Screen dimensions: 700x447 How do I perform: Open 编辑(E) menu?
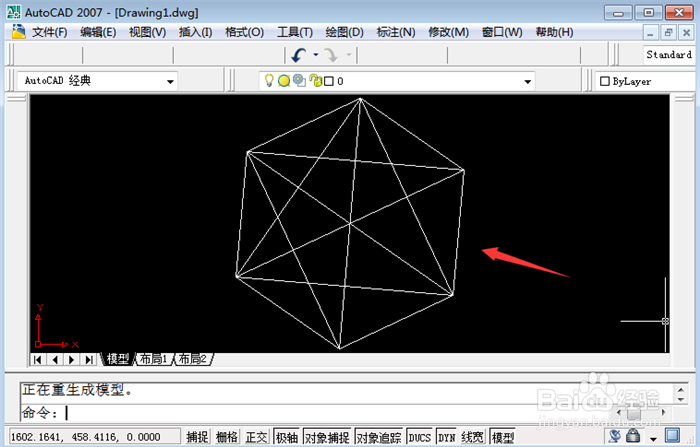98,32
